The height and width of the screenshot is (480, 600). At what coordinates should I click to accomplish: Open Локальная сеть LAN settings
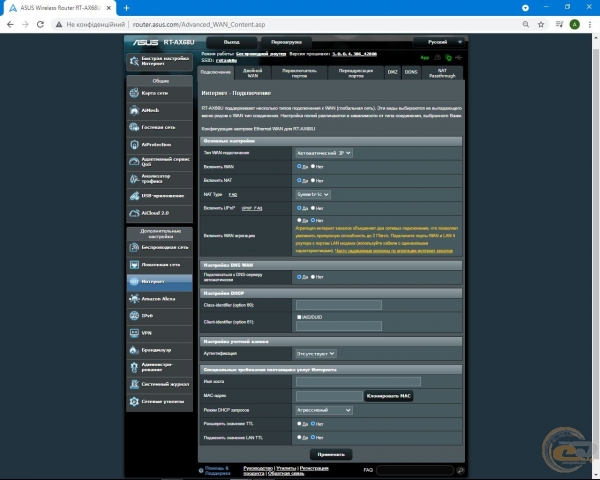(160, 264)
